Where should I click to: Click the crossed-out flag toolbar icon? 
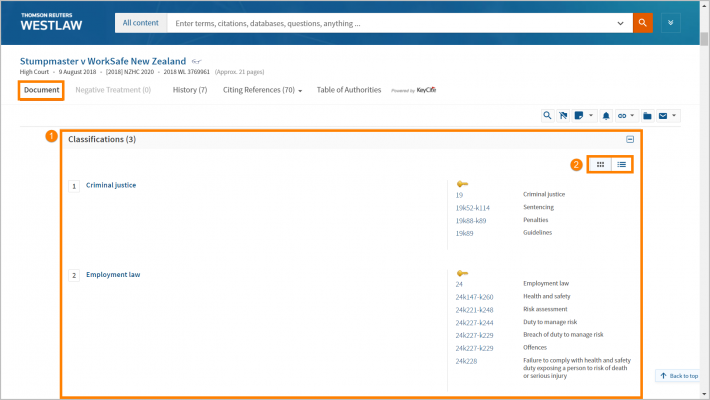(x=563, y=116)
